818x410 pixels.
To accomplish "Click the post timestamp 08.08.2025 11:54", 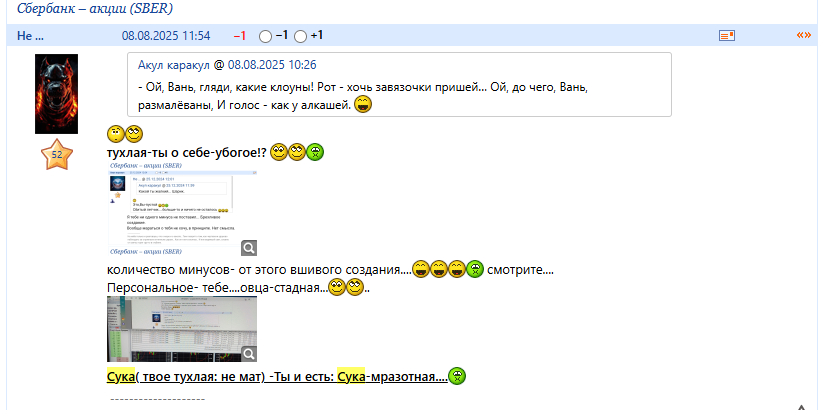I will tap(166, 35).
